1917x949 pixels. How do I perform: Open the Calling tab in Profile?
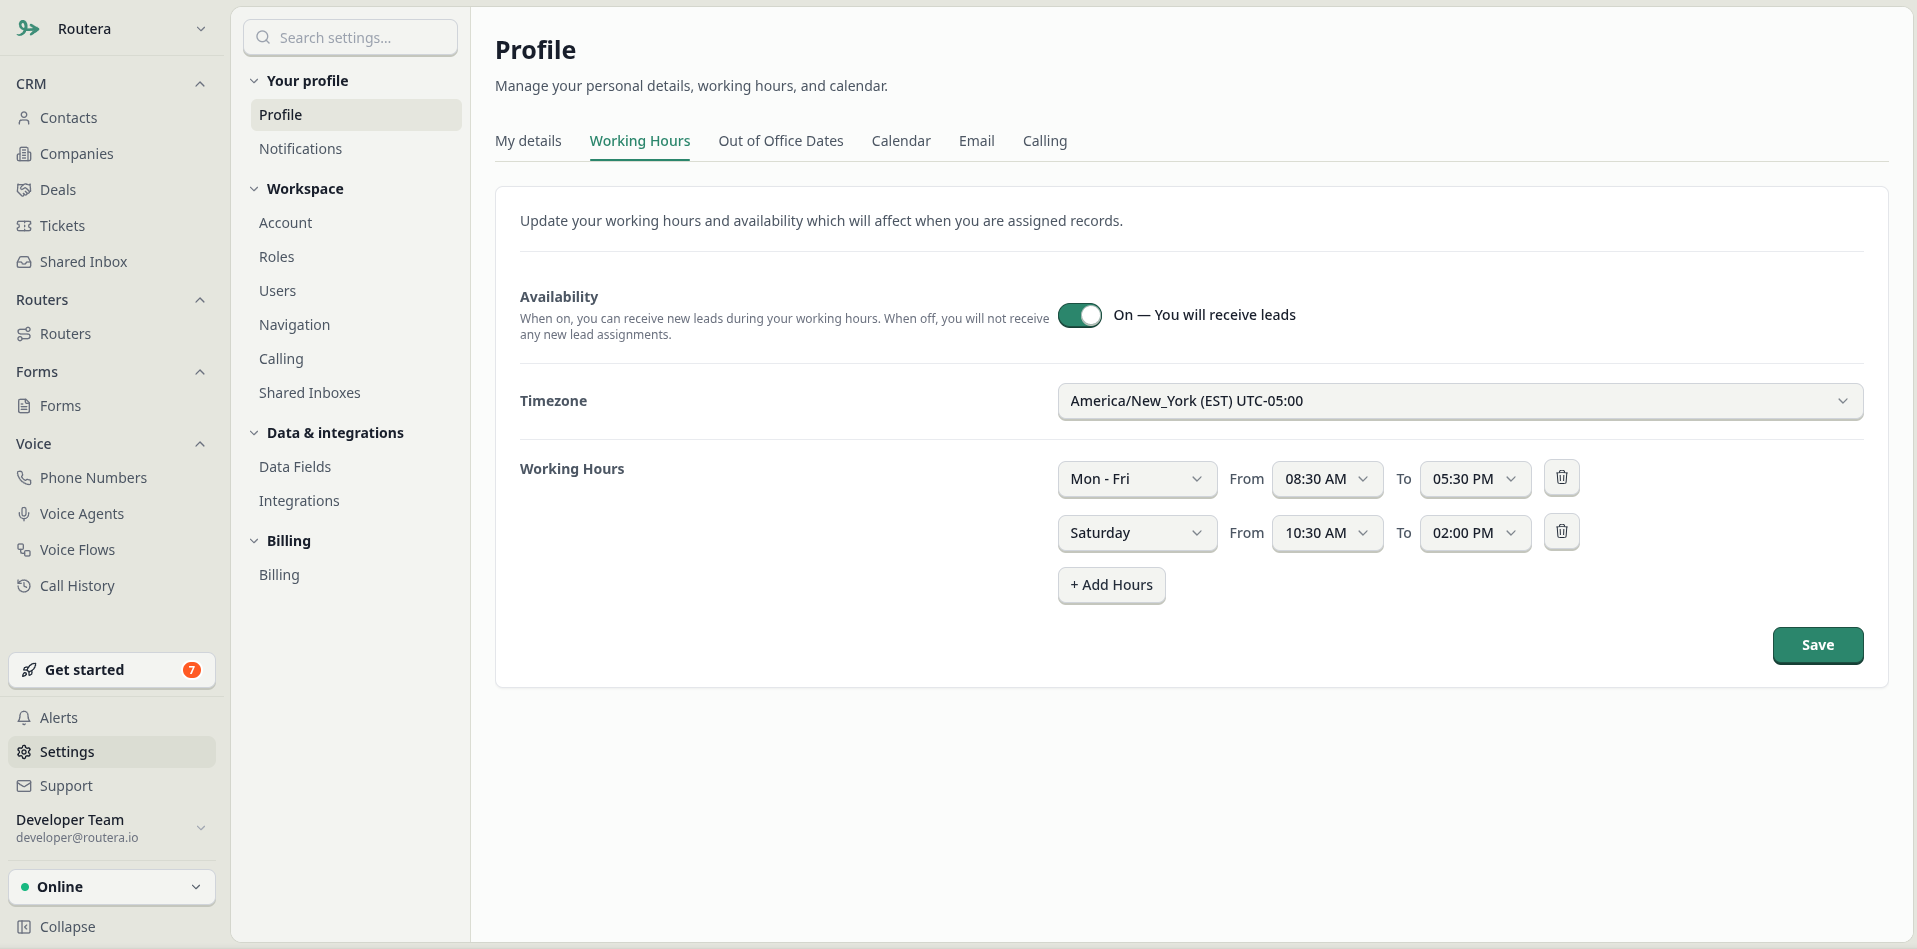[1045, 141]
